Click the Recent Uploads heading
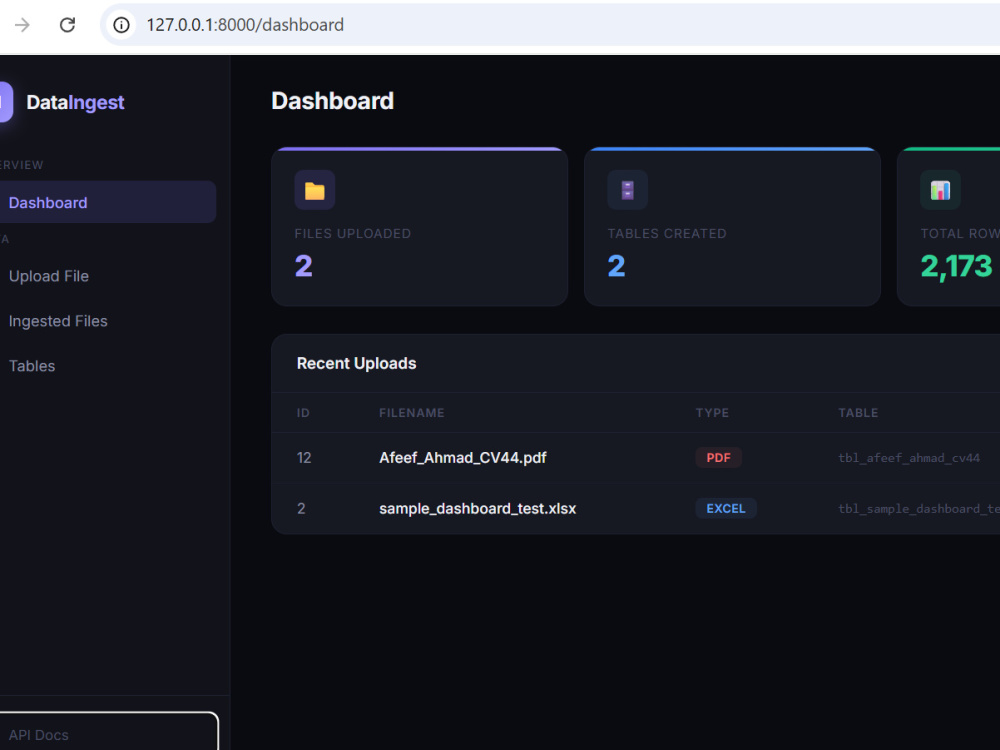Image resolution: width=1000 pixels, height=750 pixels. [357, 363]
